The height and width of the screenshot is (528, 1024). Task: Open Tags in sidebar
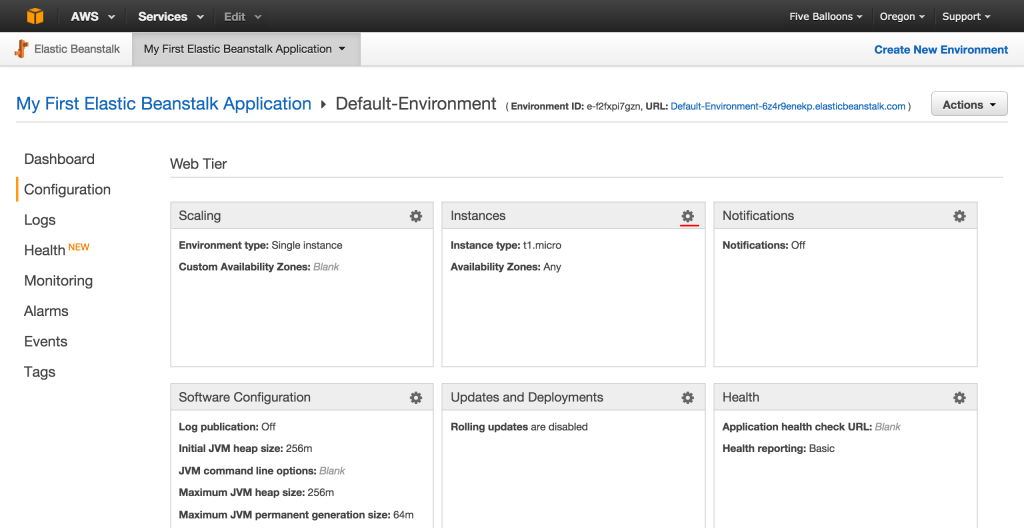(40, 372)
